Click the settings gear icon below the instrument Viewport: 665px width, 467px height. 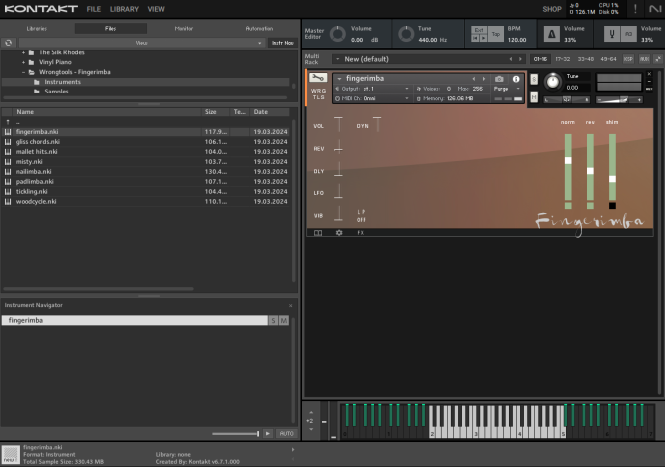click(x=339, y=232)
